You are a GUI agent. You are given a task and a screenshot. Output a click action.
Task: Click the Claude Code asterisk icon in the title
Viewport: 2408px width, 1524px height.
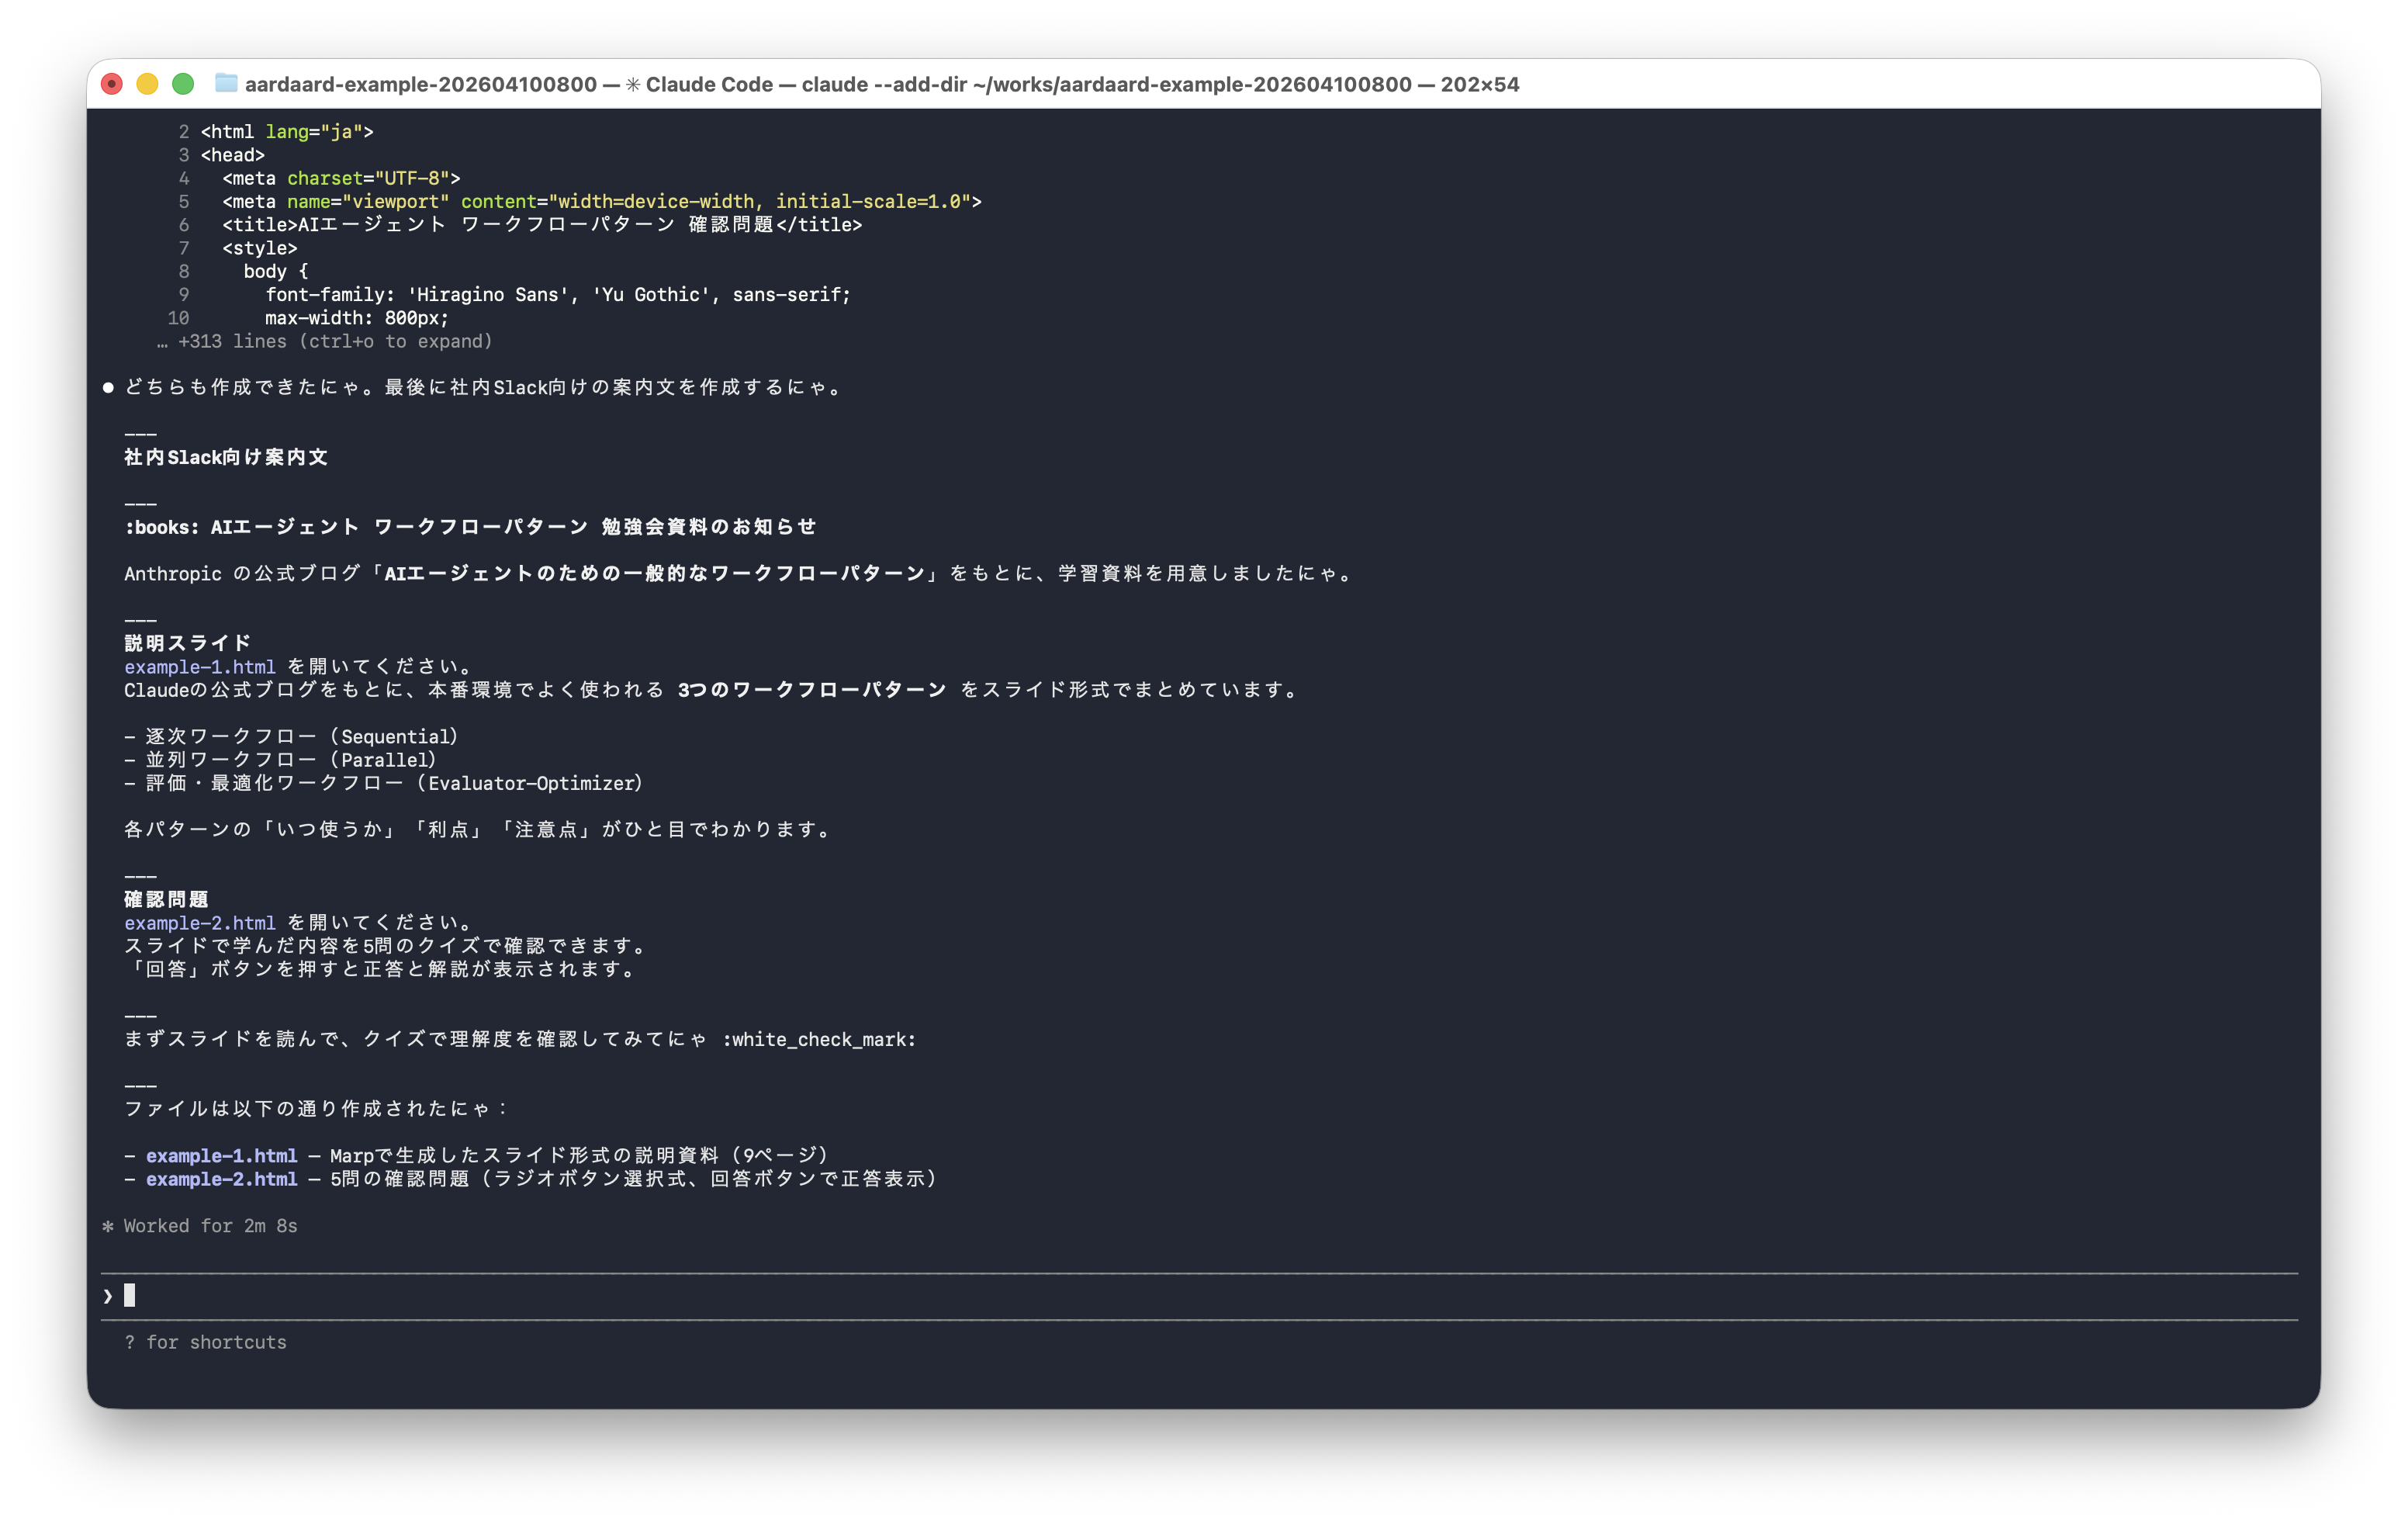pyautogui.click(x=633, y=84)
